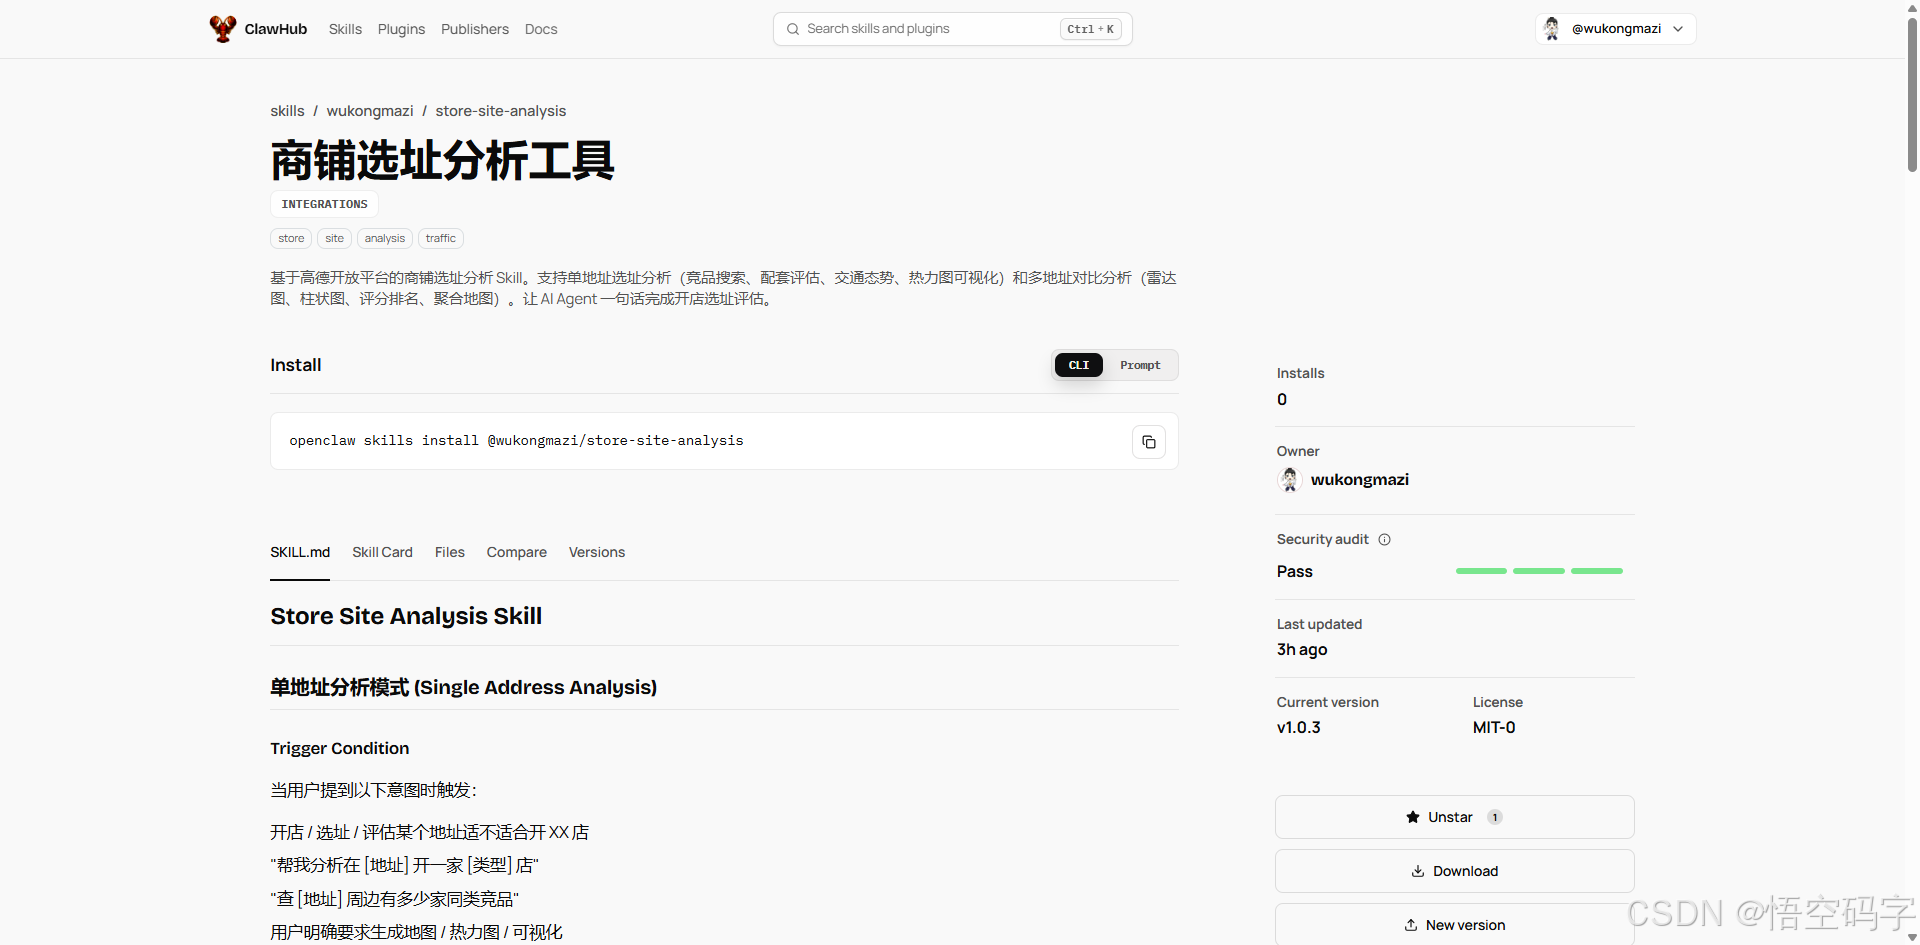The height and width of the screenshot is (945, 1920).
Task: Click the MIT-0 license value
Action: (x=1494, y=728)
